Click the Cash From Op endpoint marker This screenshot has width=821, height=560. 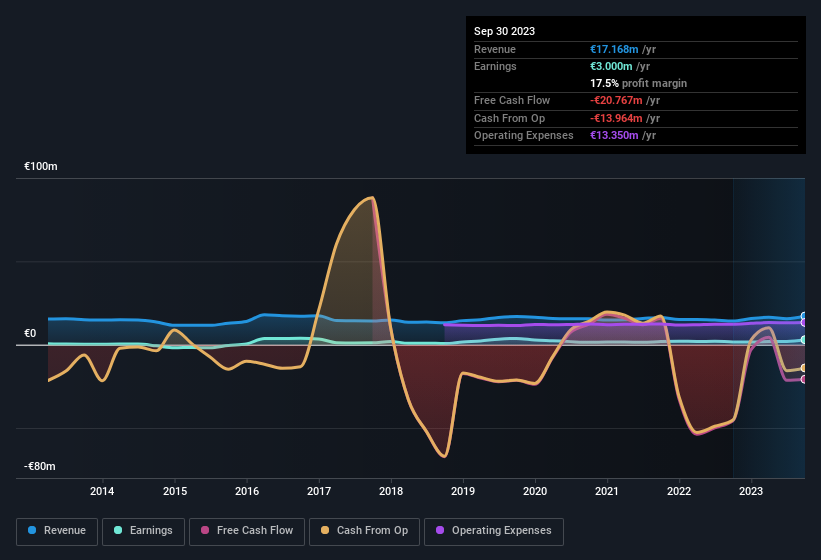(x=804, y=368)
